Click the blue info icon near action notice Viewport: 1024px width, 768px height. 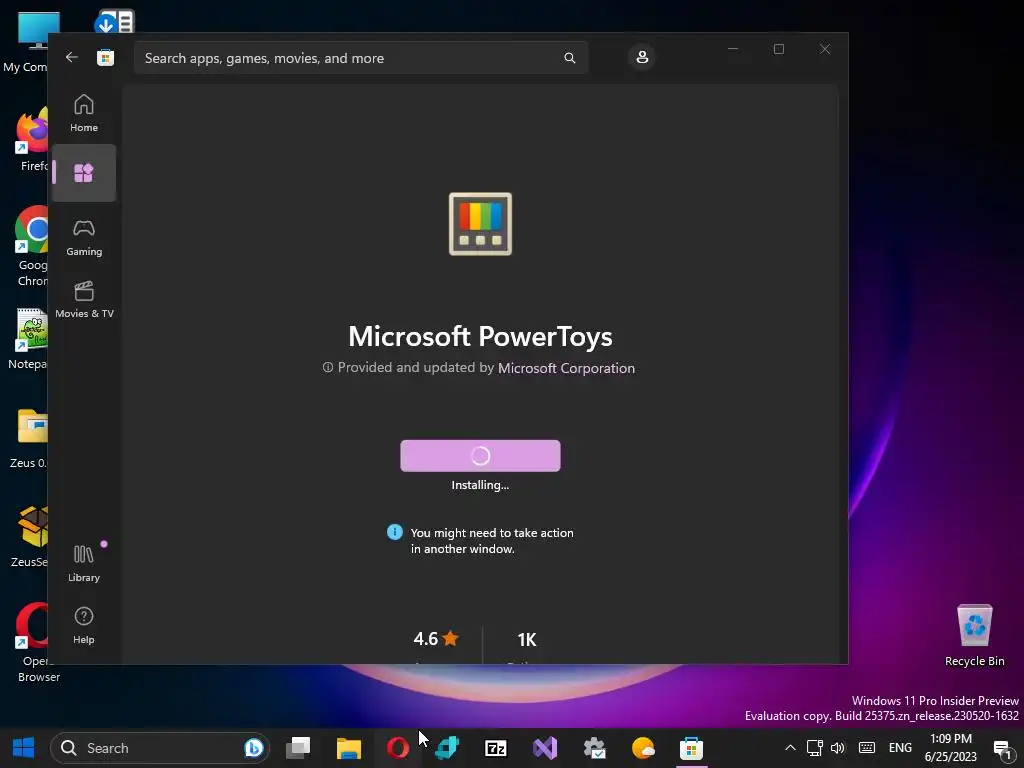(394, 532)
